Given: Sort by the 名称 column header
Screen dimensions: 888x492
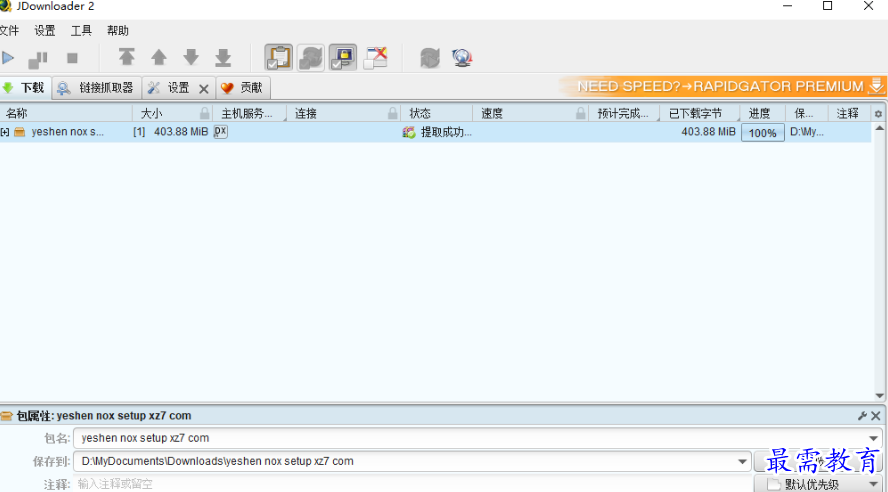Looking at the screenshot, I should pyautogui.click(x=66, y=113).
